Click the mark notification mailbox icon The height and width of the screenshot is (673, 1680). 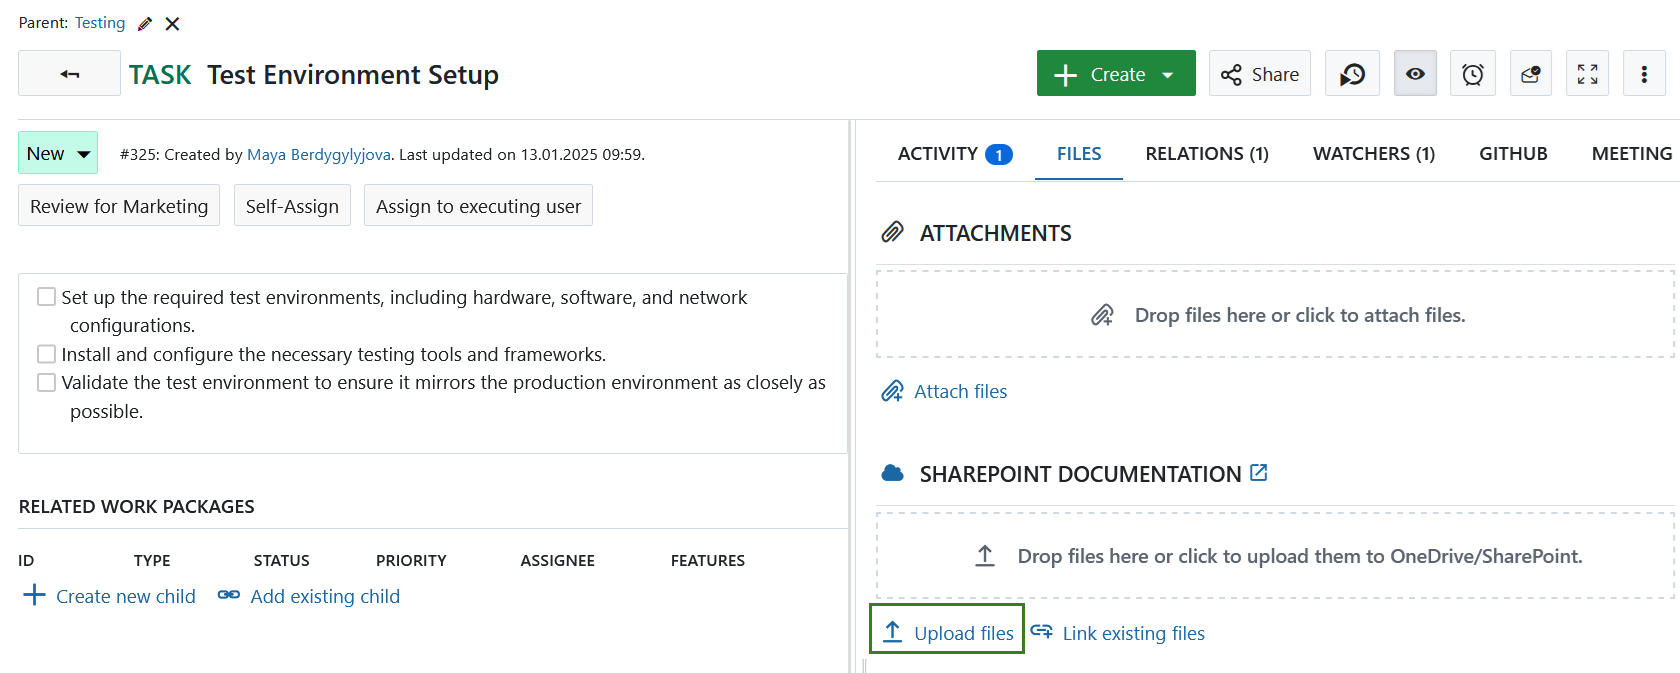point(1530,74)
